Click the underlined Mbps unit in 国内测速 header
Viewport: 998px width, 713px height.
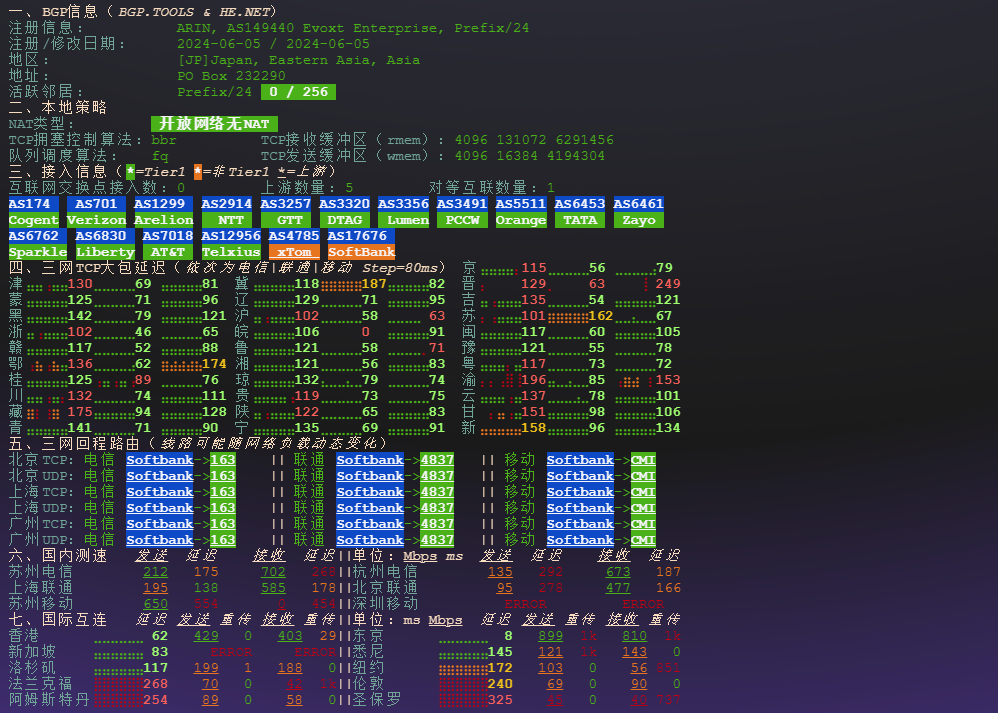tap(420, 556)
